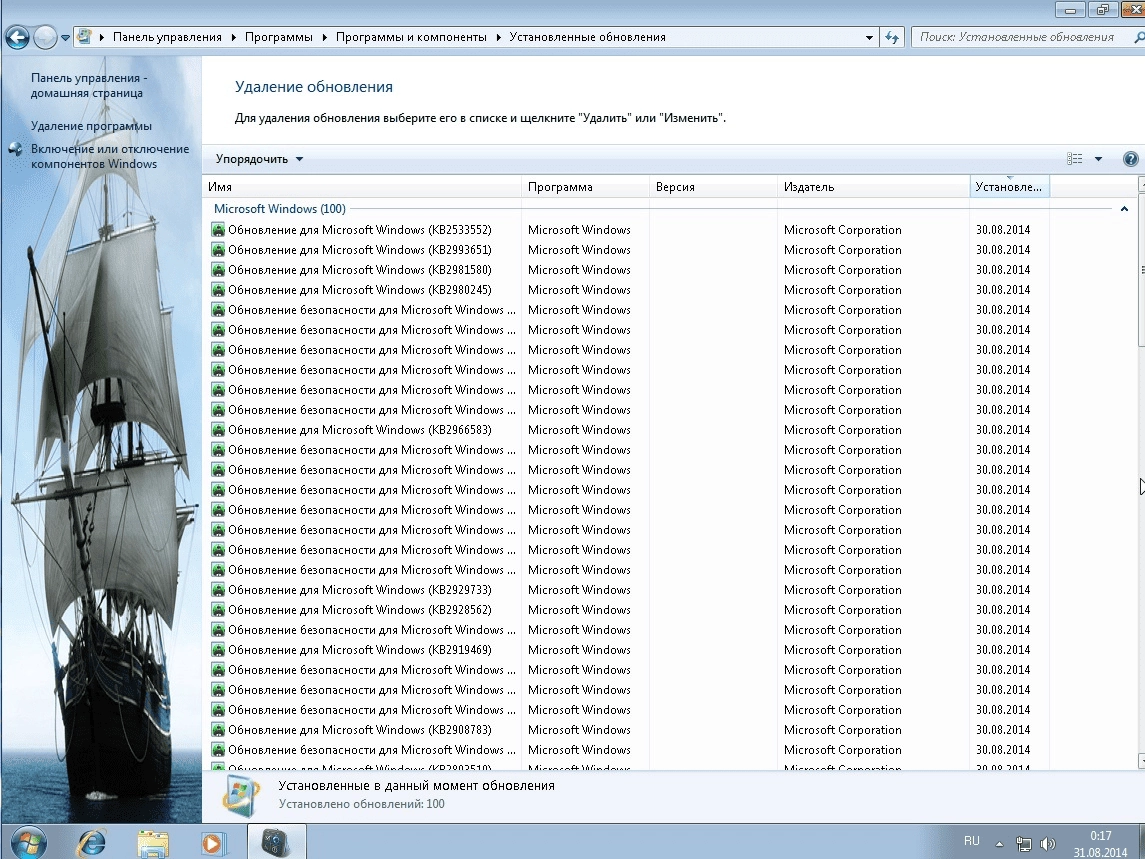Show hidden tray icons arrow

click(999, 843)
